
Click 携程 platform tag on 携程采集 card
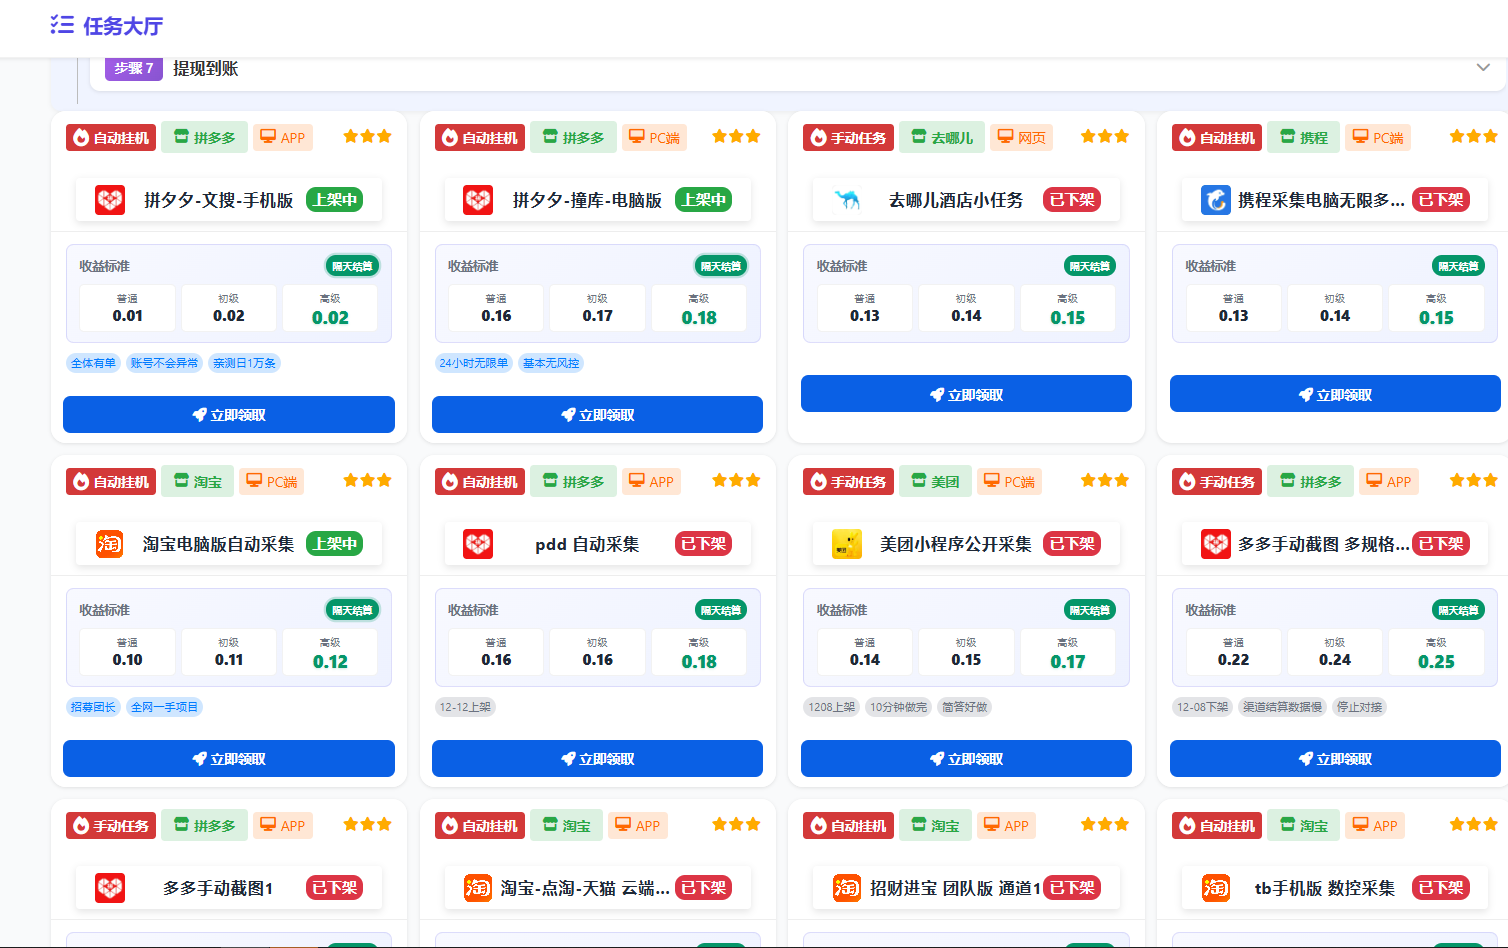pyautogui.click(x=1303, y=138)
